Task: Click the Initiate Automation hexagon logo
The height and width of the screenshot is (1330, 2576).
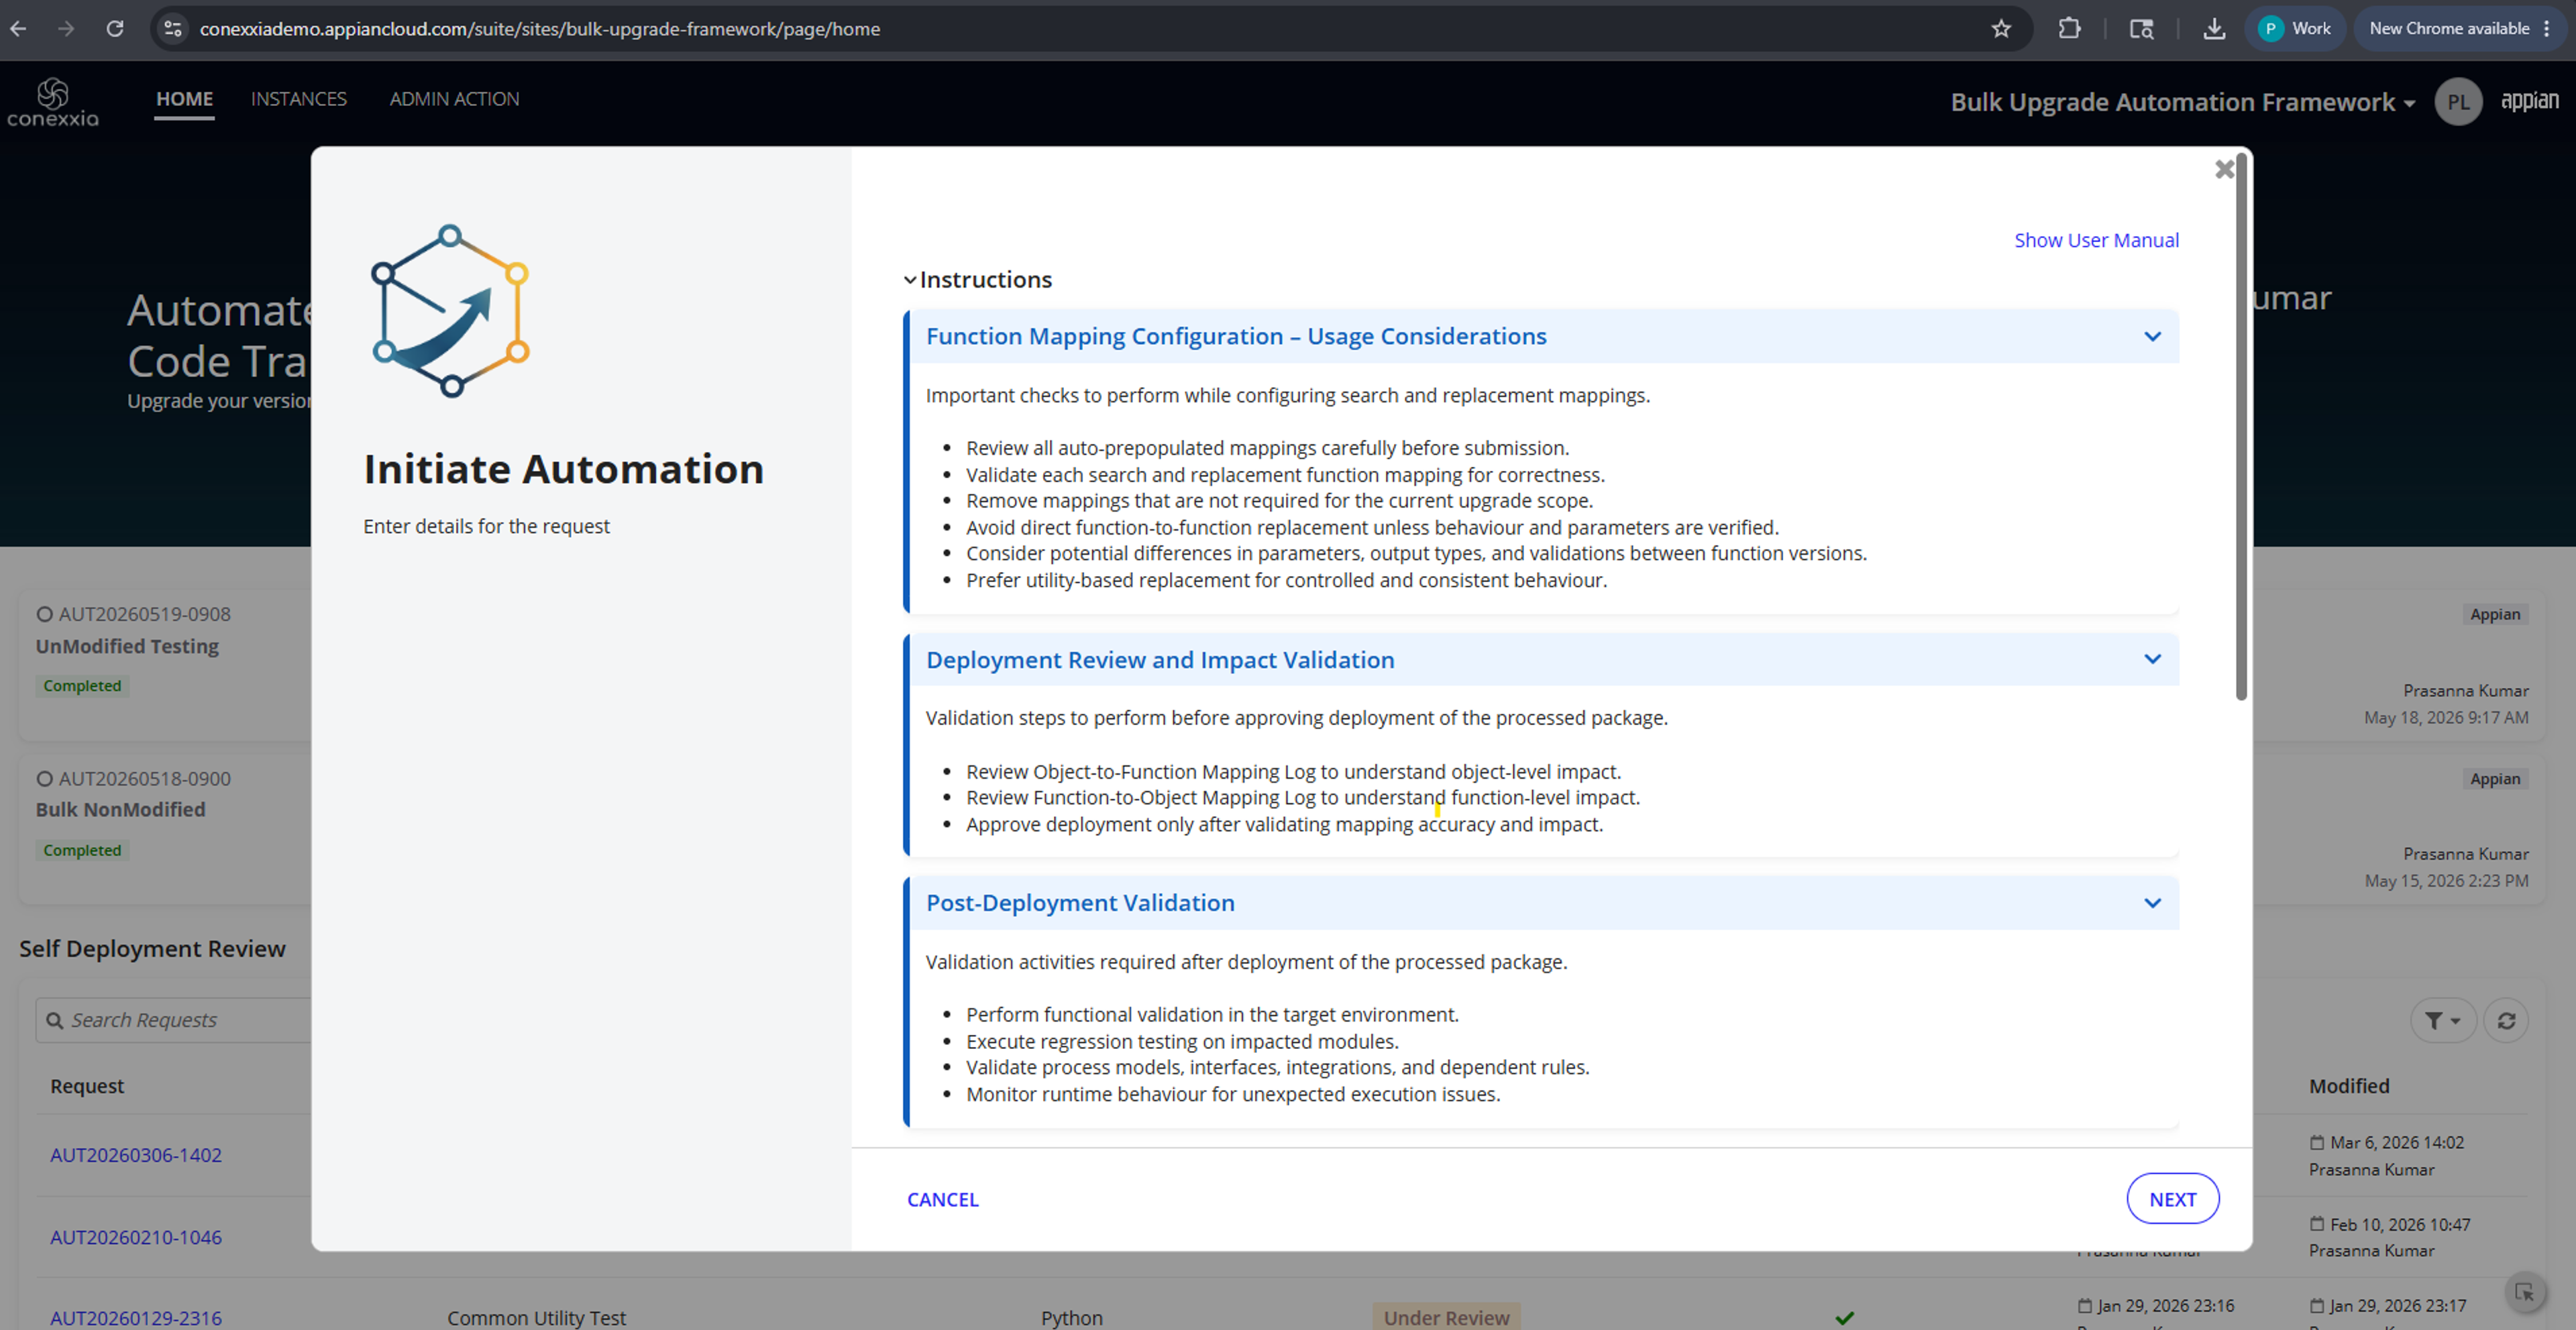Action: (450, 311)
